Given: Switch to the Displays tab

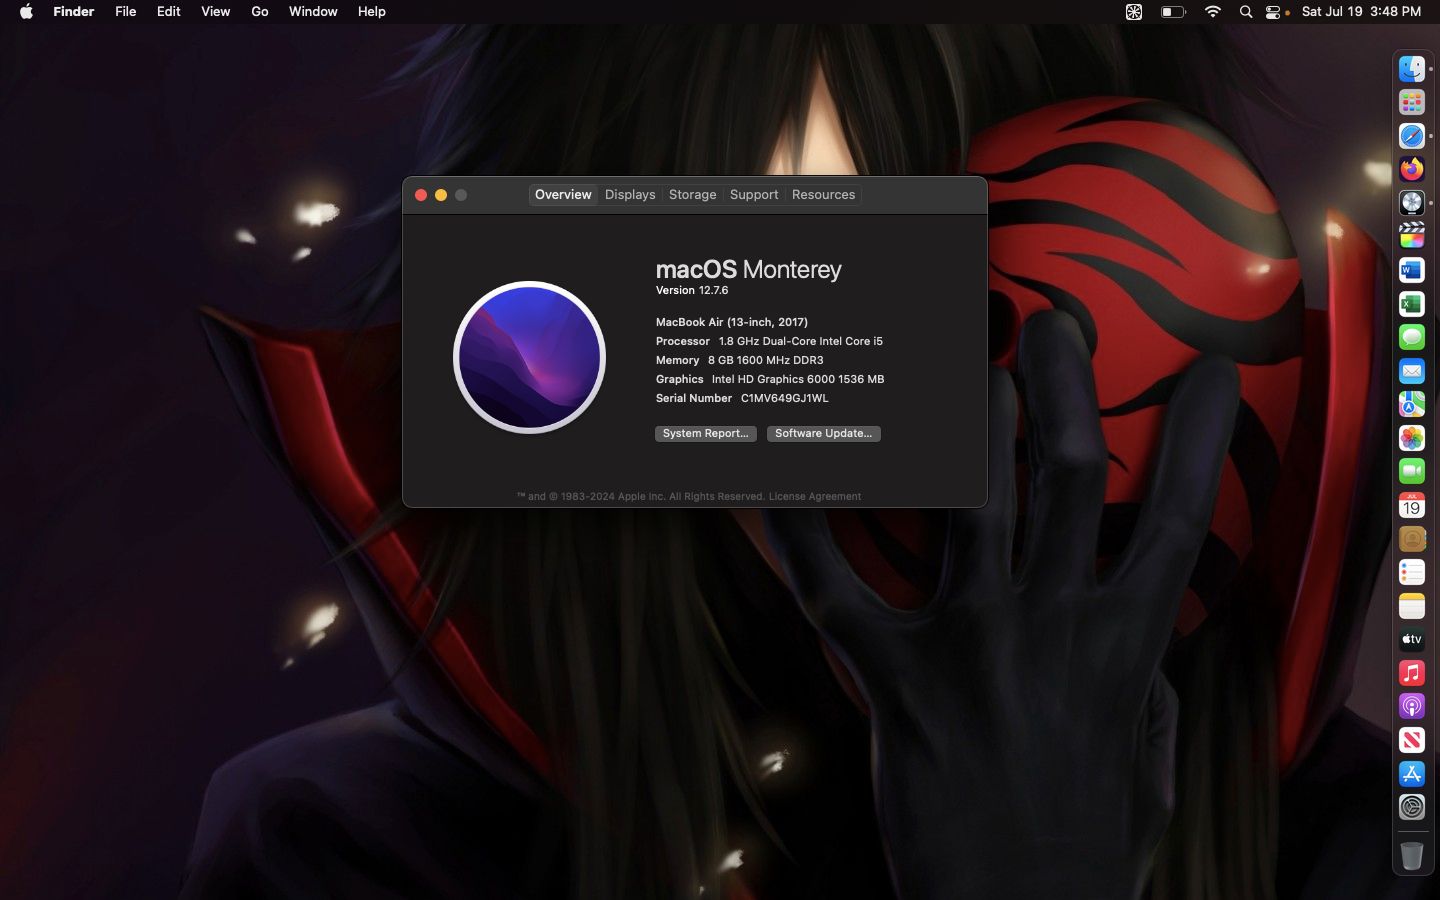Looking at the screenshot, I should pos(630,195).
